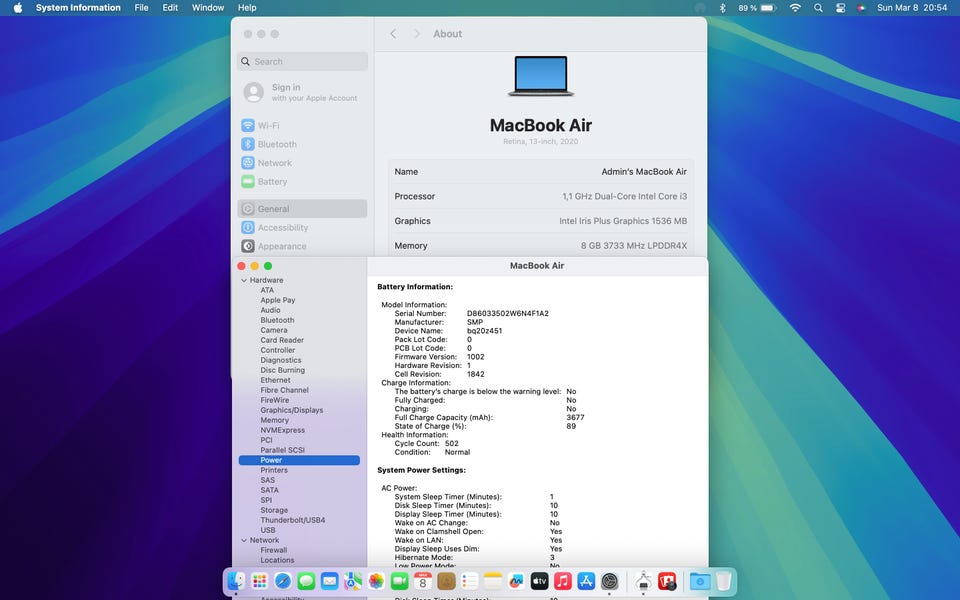Click the MacBook Air laptop image
The image size is (960, 600).
click(541, 77)
